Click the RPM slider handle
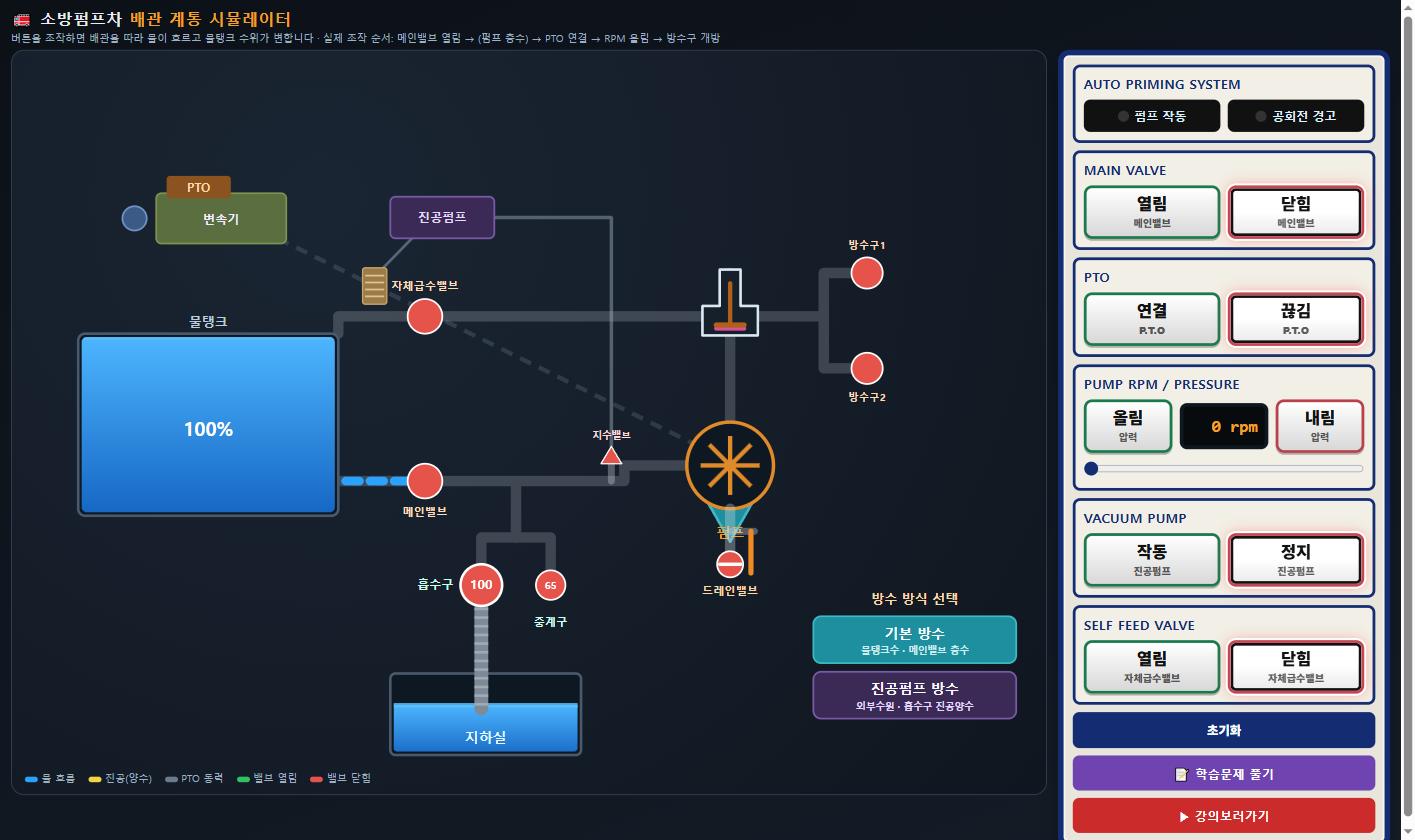Viewport: 1415px width, 840px height. [x=1091, y=468]
